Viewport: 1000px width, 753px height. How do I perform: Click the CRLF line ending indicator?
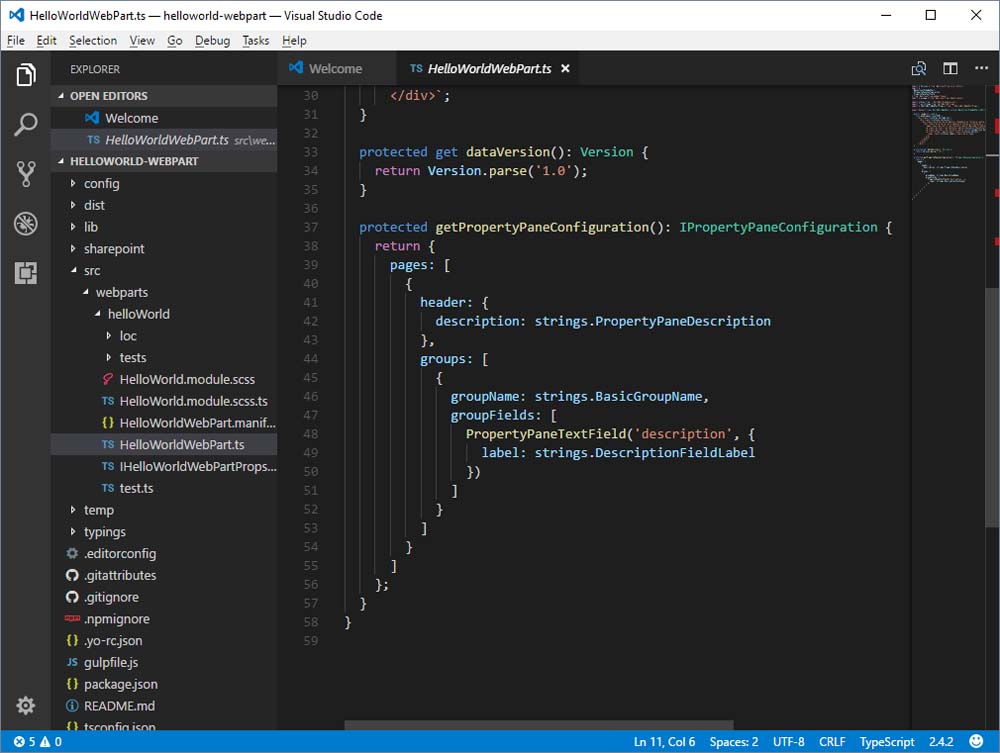[x=832, y=742]
